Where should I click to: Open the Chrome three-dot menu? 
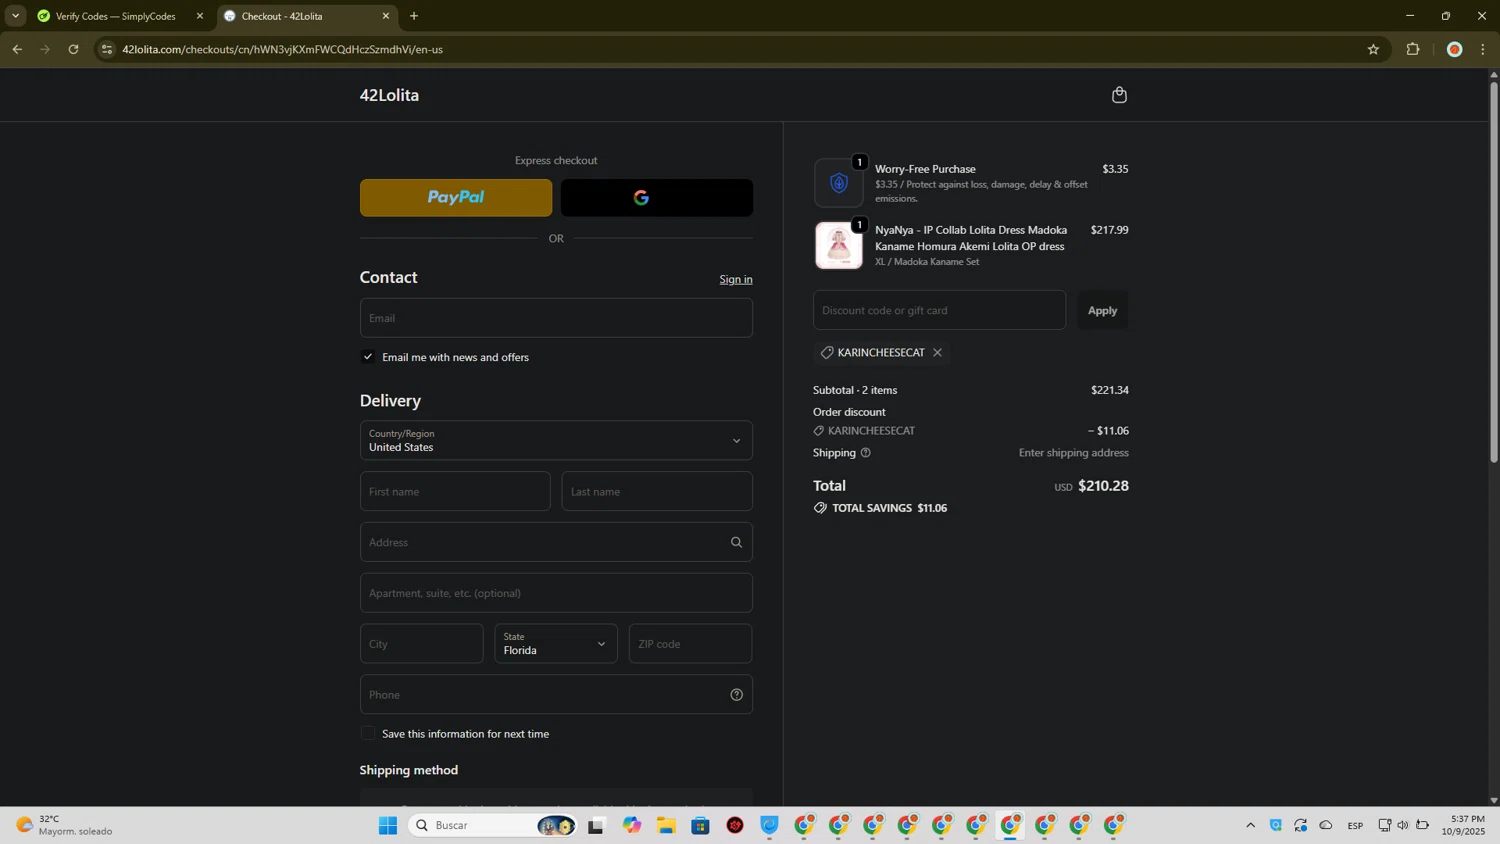[x=1483, y=49]
